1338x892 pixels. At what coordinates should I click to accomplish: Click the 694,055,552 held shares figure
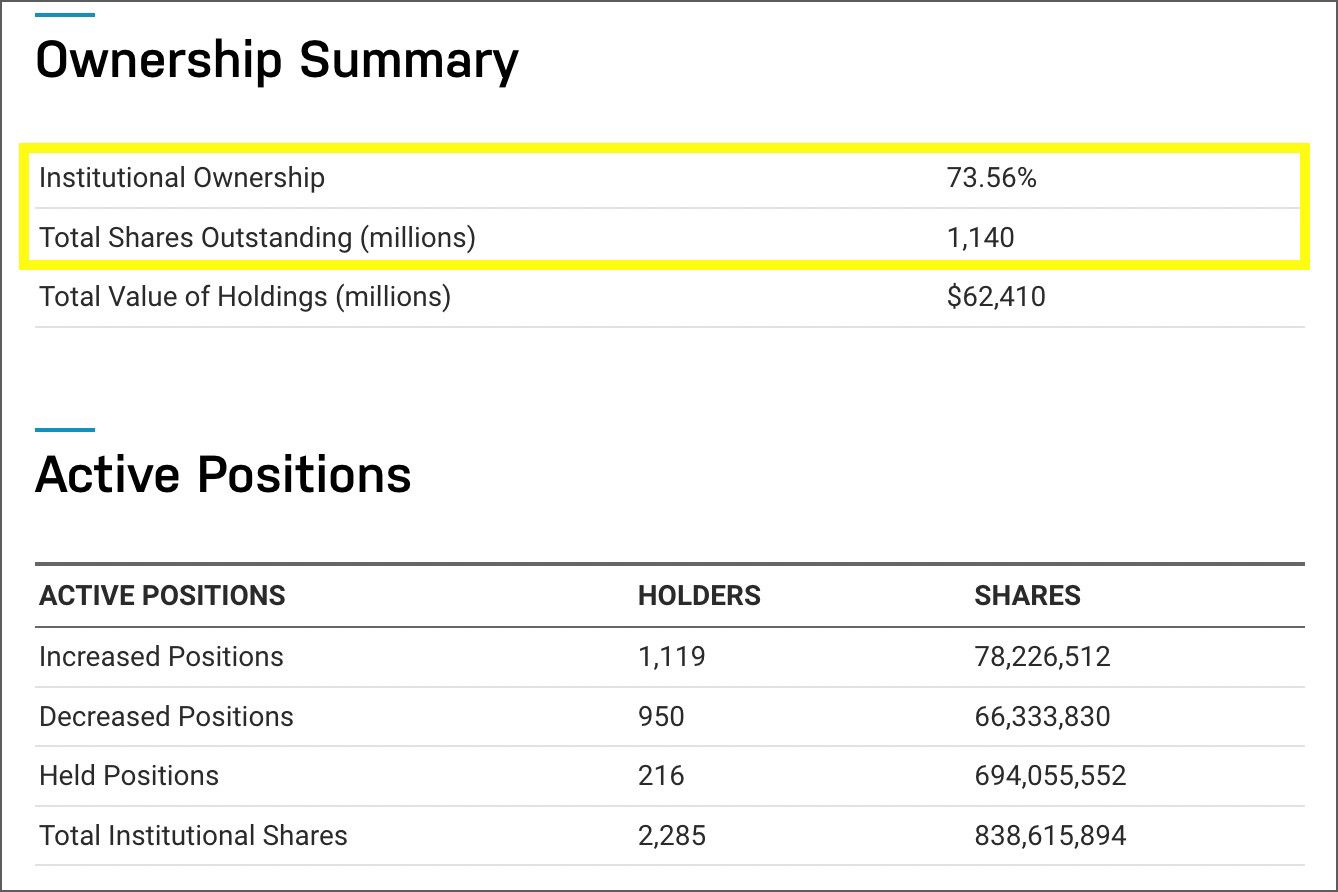coord(1050,776)
